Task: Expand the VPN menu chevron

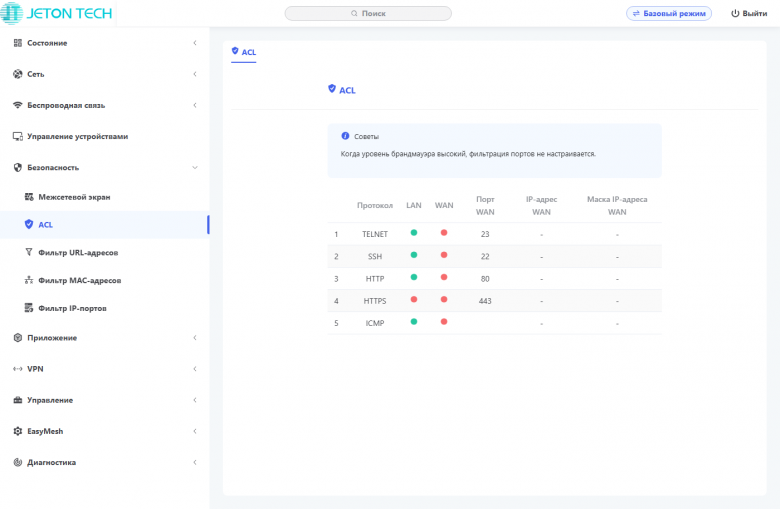Action: 195,369
